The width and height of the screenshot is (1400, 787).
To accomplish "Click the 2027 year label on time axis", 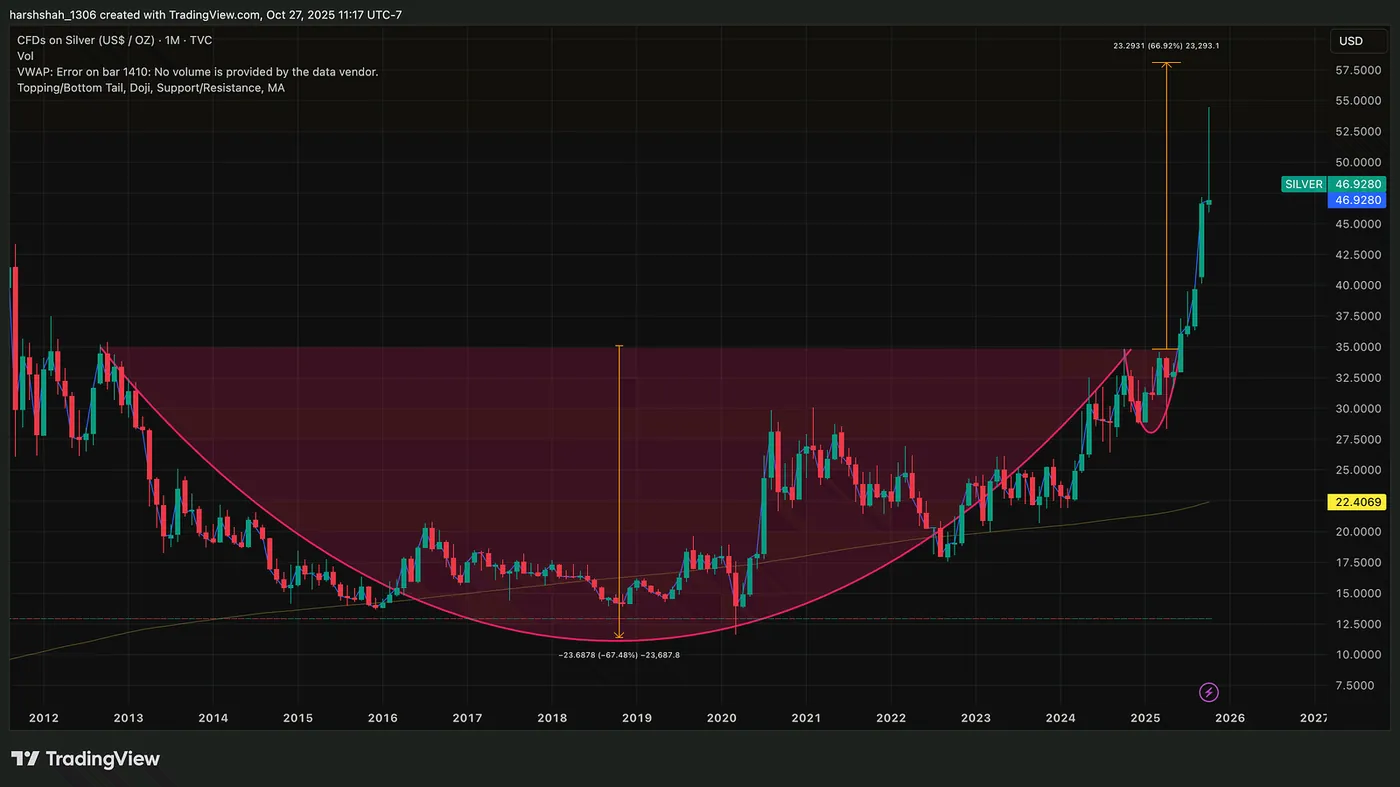I will (1313, 718).
